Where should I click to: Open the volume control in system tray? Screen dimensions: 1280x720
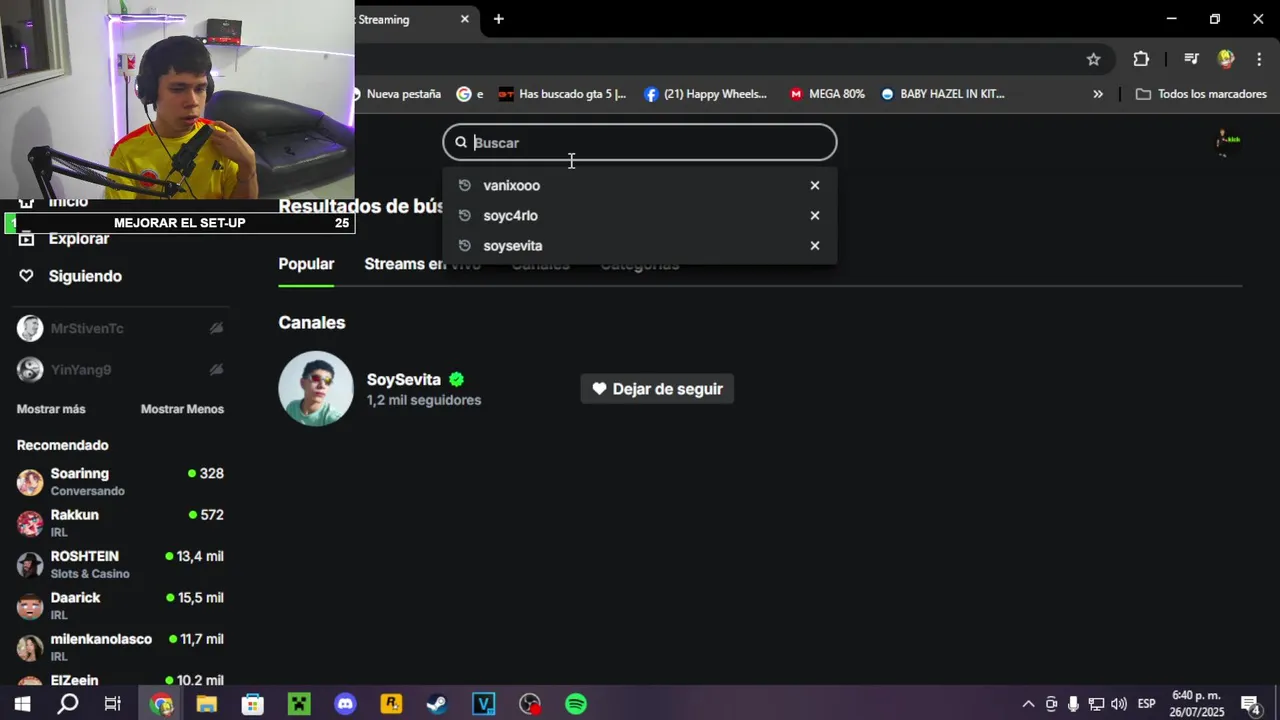tap(1118, 704)
